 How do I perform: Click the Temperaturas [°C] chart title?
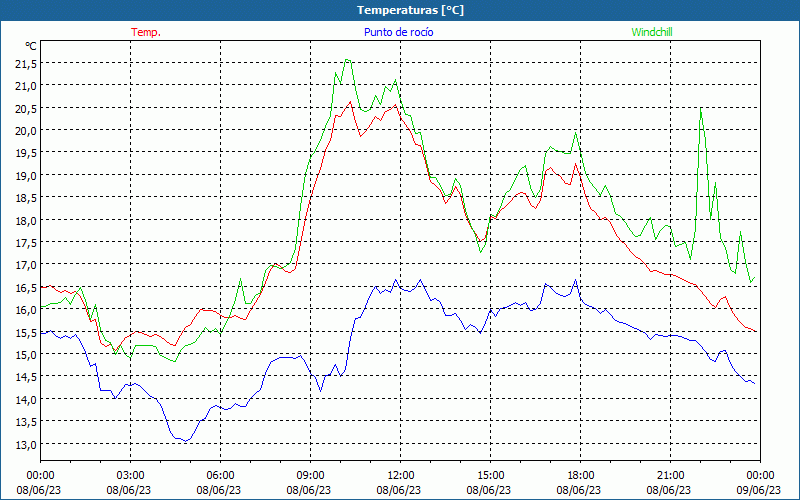tap(410, 10)
